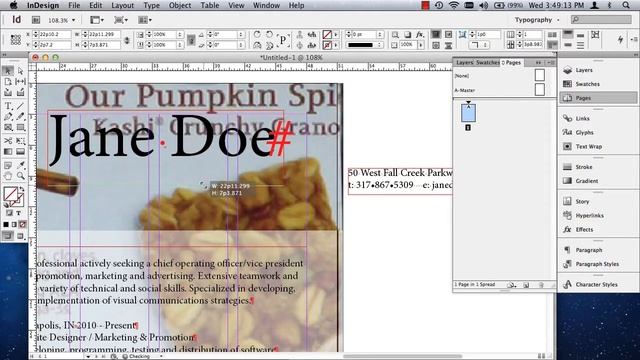Select the Zoom tool
The image size is (640, 360).
coord(20,176)
